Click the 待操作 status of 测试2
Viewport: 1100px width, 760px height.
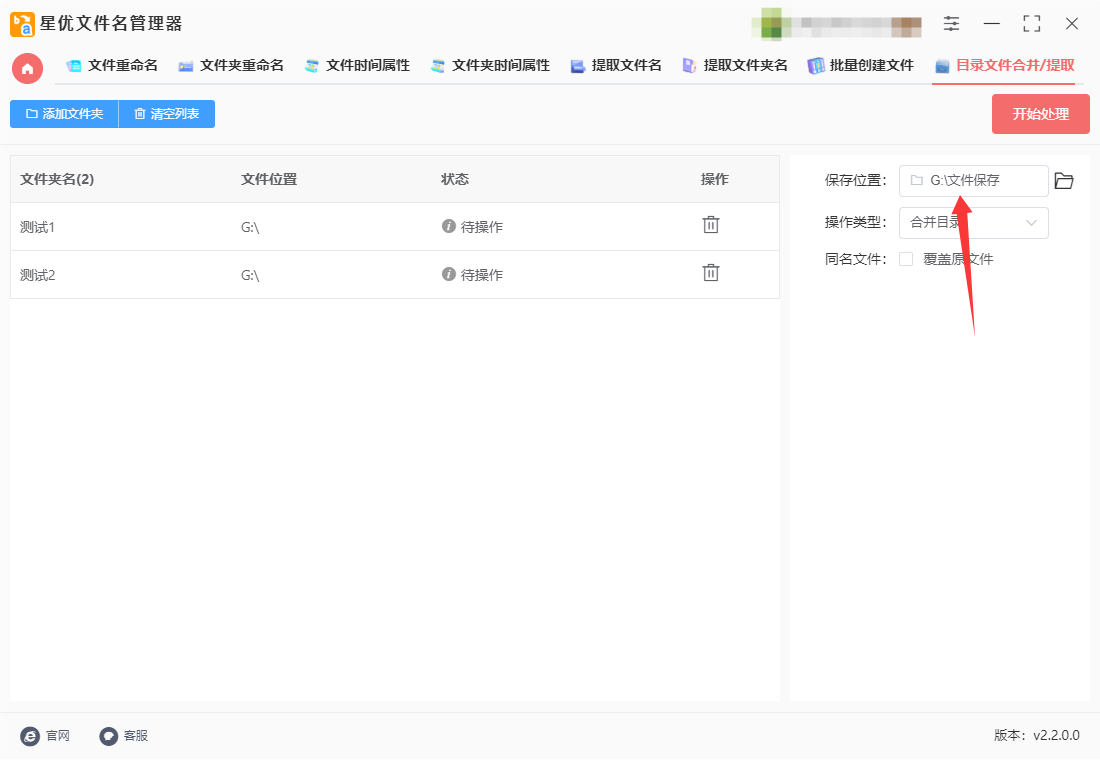pos(472,274)
